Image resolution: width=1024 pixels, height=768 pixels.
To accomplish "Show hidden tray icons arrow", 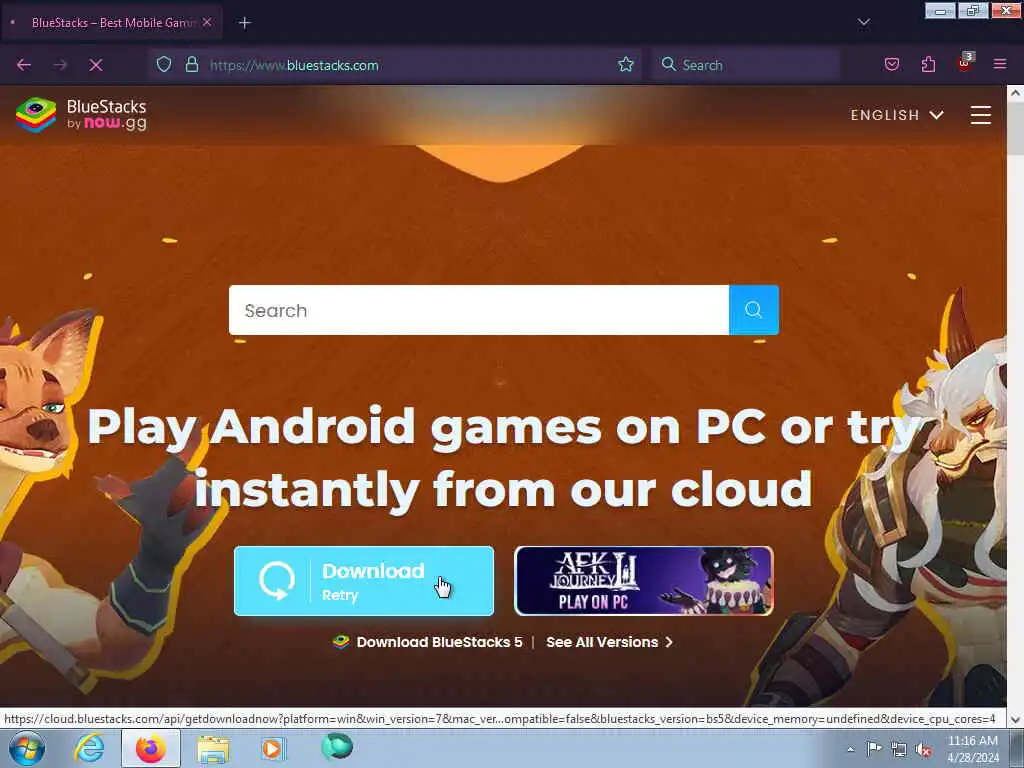I will pos(850,749).
